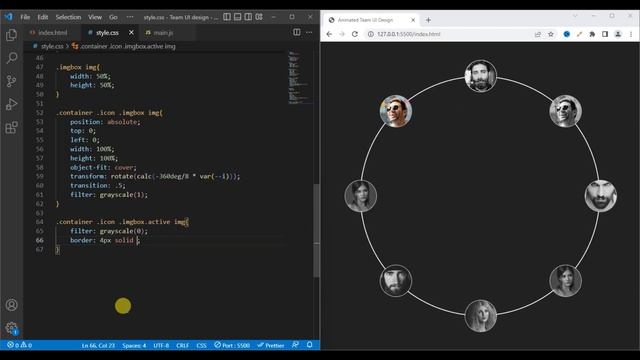Open the Edit menu
Viewport: 640px width, 360px height.
point(43,17)
